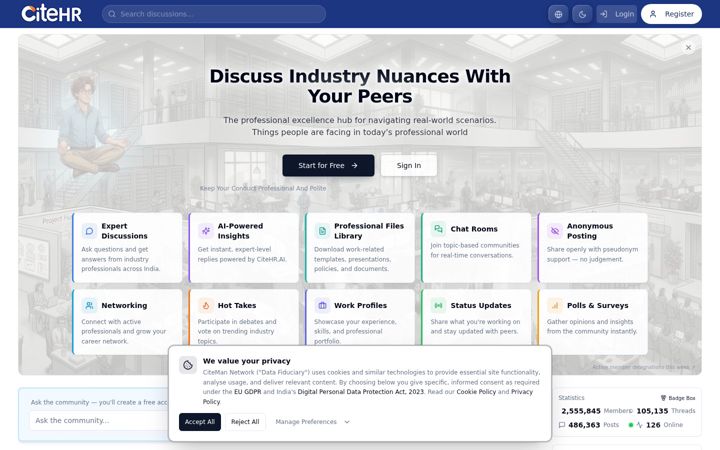Click the Polls & Surveys chart icon
This screenshot has height=450, width=720.
click(x=555, y=305)
